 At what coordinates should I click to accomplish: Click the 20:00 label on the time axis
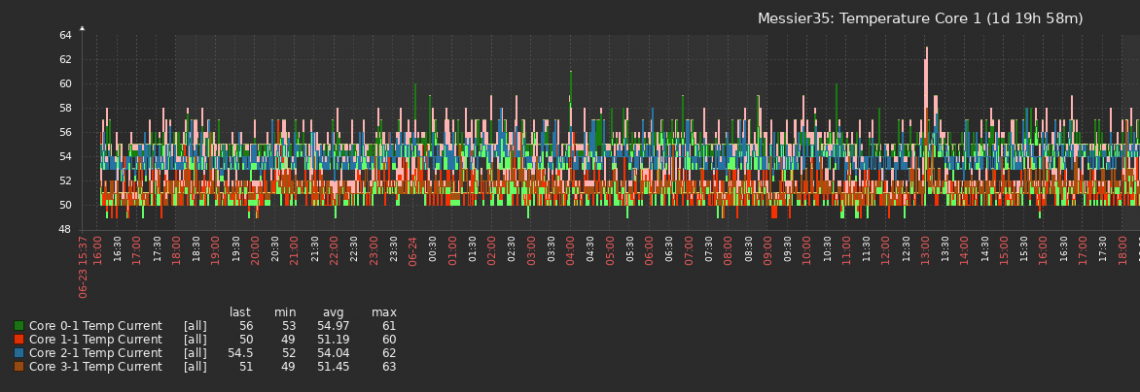255,250
